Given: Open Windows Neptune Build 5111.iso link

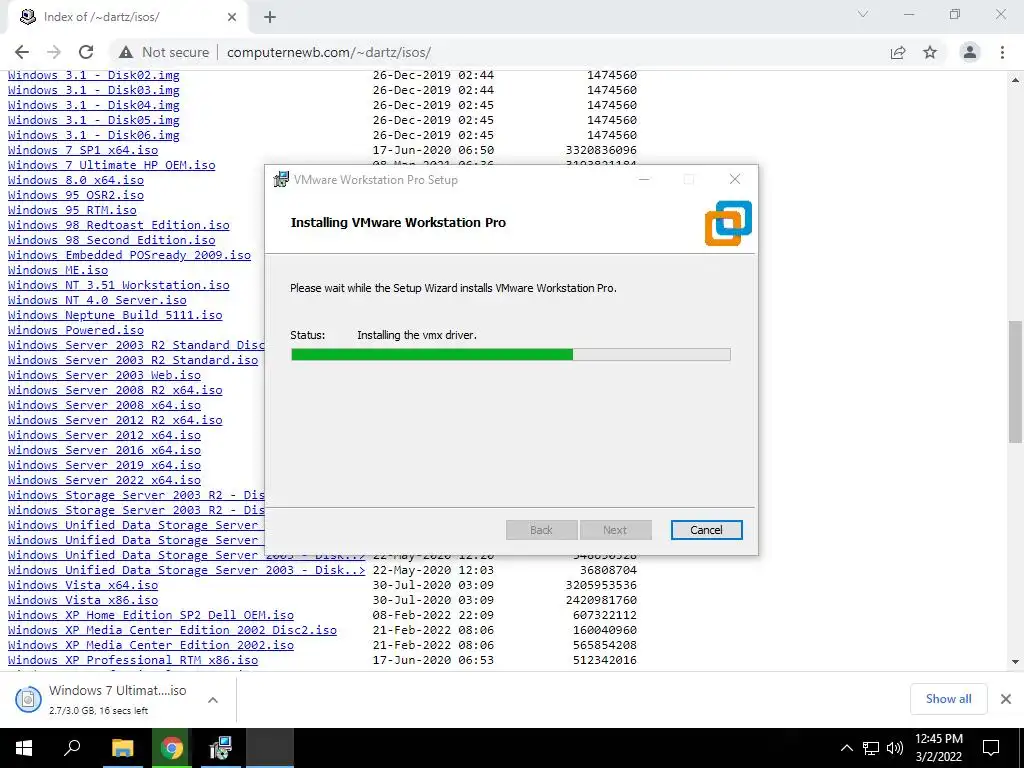Looking at the screenshot, I should click(x=115, y=315).
